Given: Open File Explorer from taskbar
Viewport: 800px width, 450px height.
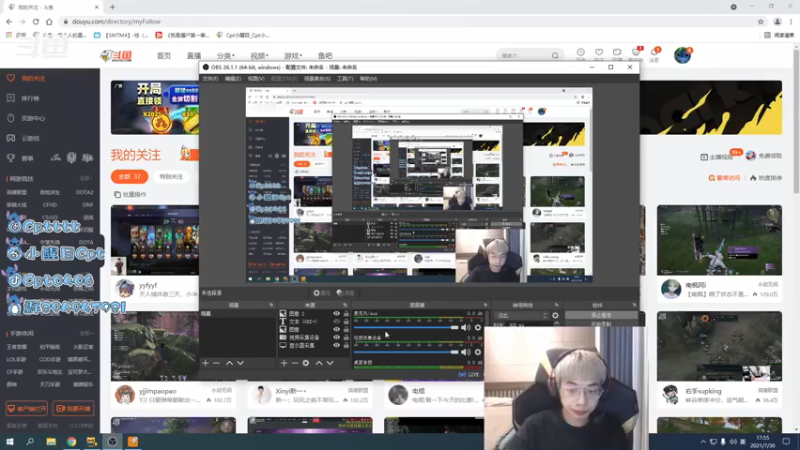Looking at the screenshot, I should (x=51, y=441).
